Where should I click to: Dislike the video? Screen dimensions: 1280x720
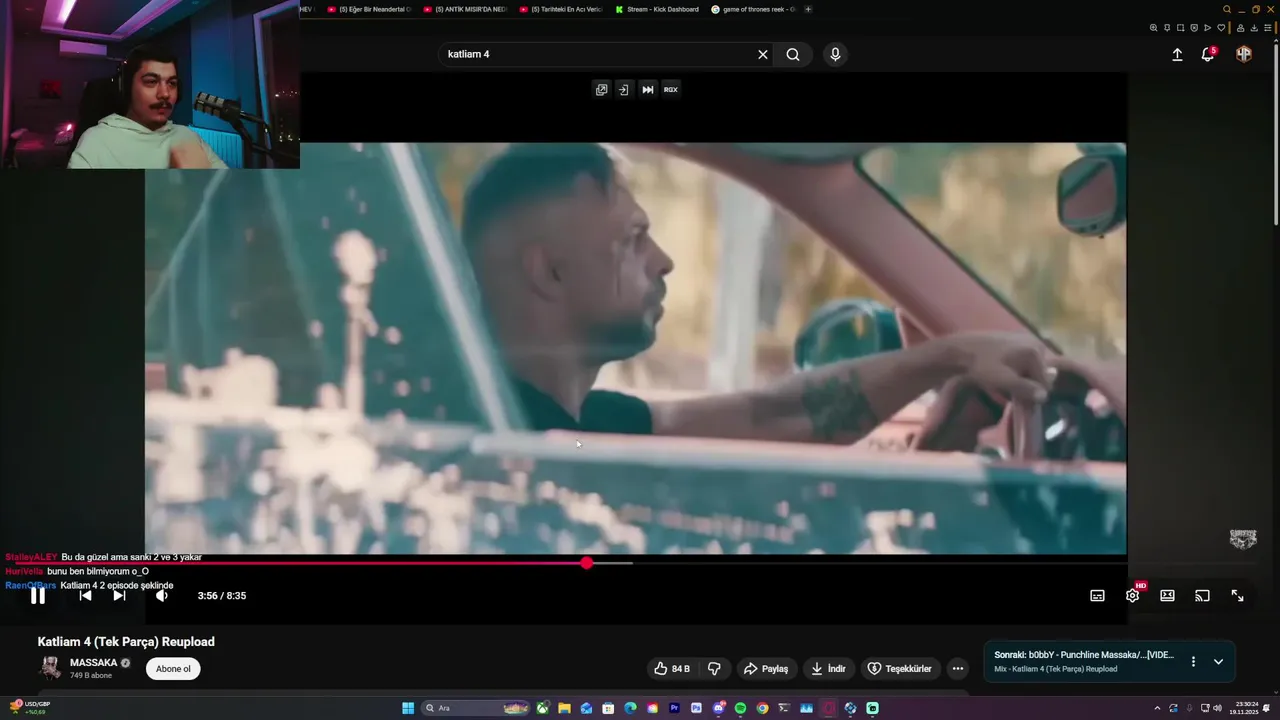point(715,669)
